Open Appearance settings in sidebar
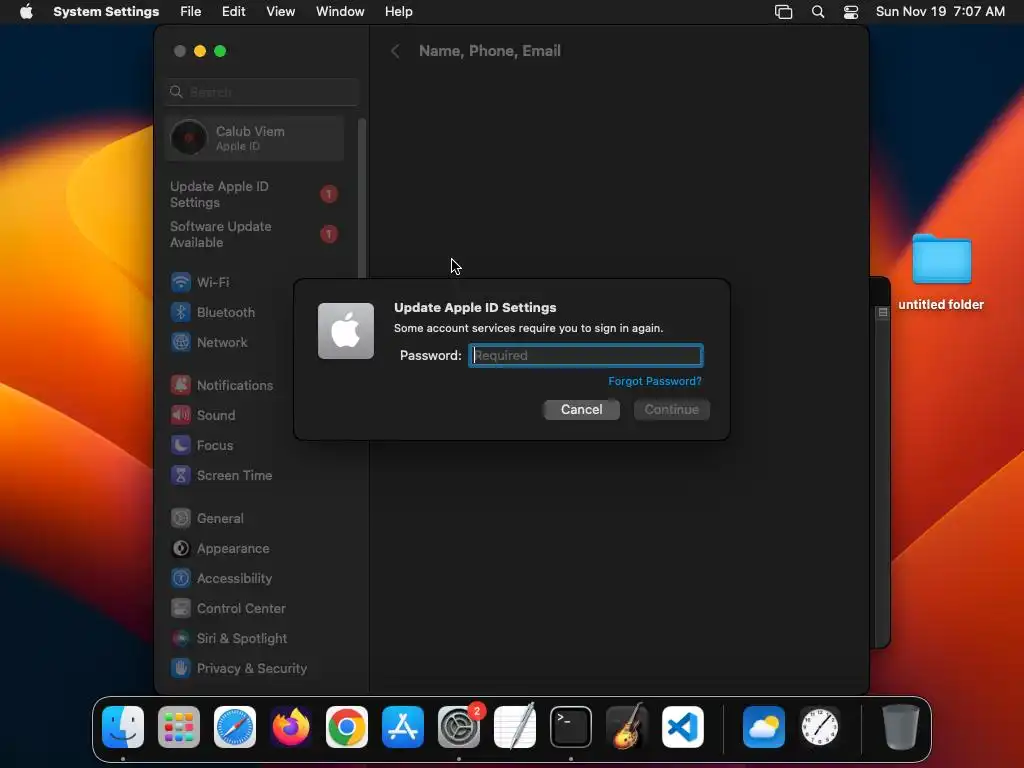 coord(255,549)
